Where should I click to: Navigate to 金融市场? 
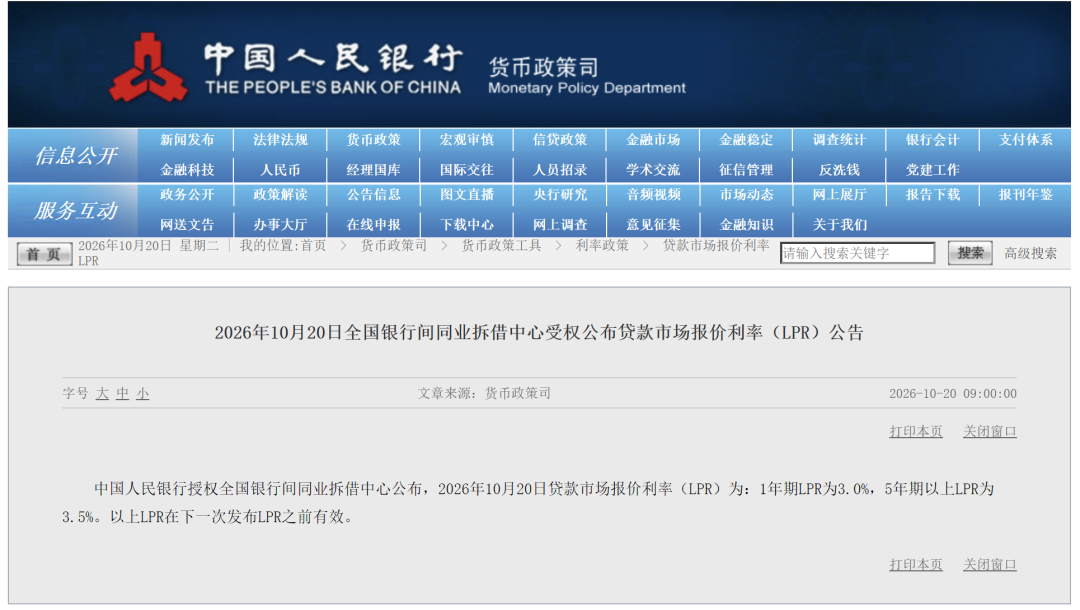pos(653,140)
